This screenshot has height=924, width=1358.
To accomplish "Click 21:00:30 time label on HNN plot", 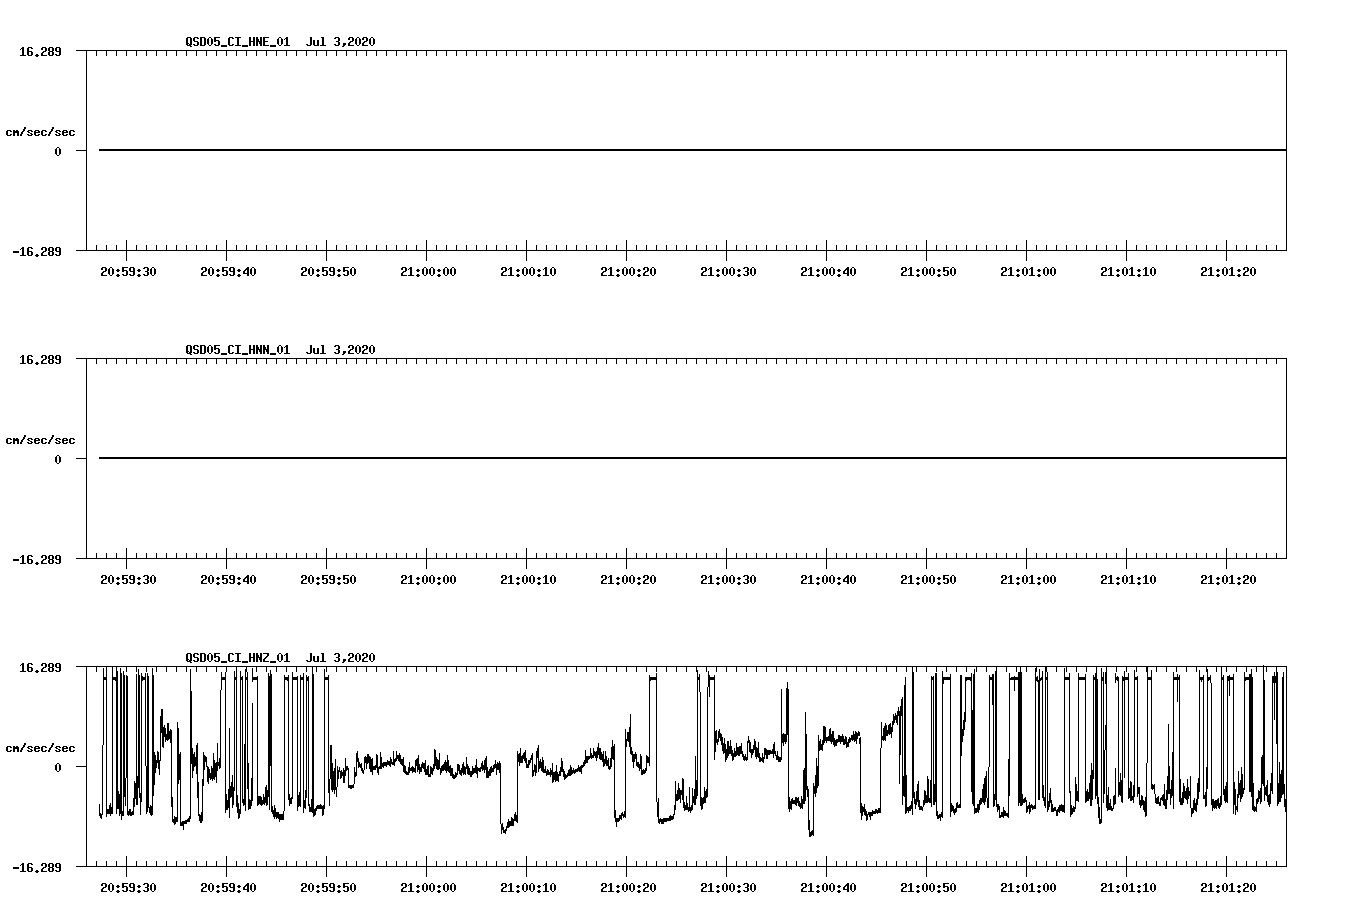I will 728,580.
